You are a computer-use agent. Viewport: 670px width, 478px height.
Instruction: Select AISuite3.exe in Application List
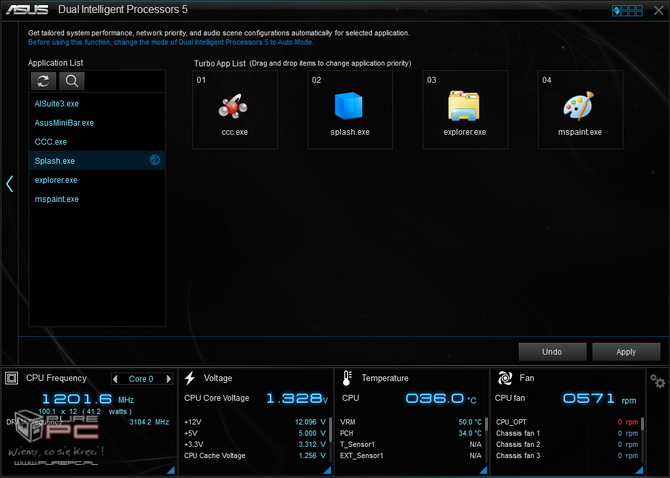coord(97,104)
